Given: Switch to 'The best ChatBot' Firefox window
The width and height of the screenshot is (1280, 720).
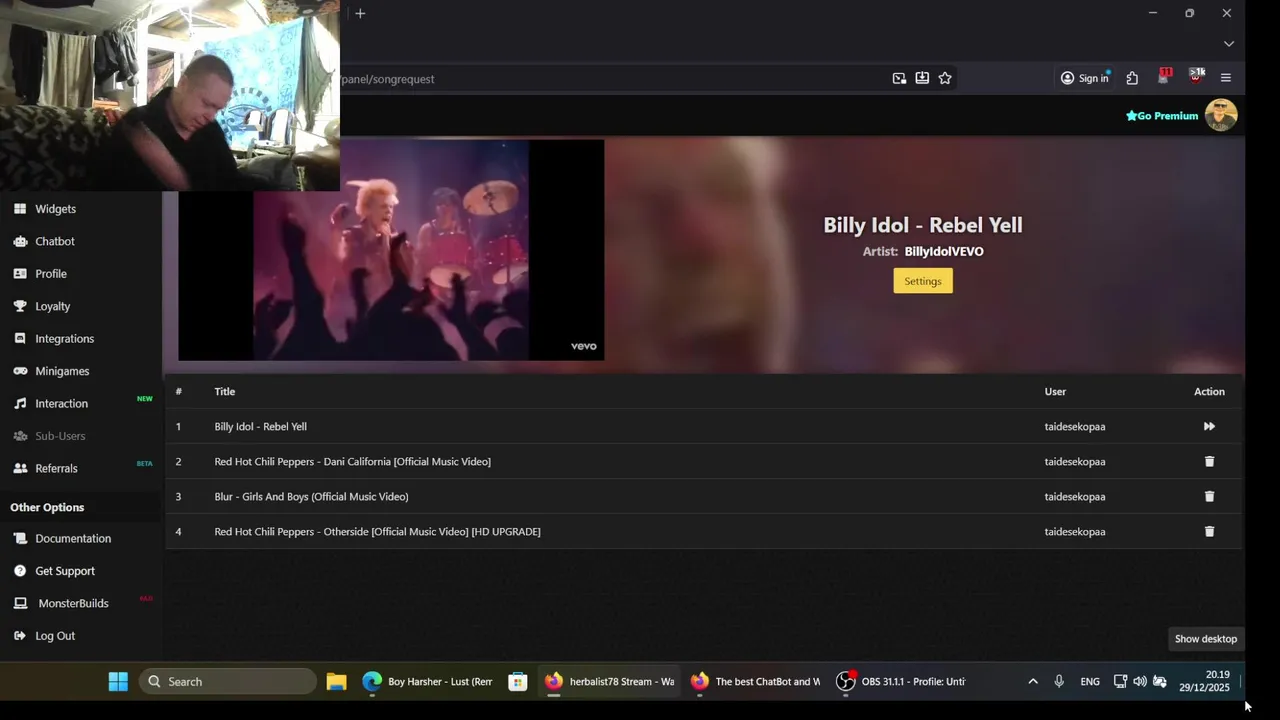Looking at the screenshot, I should point(755,682).
